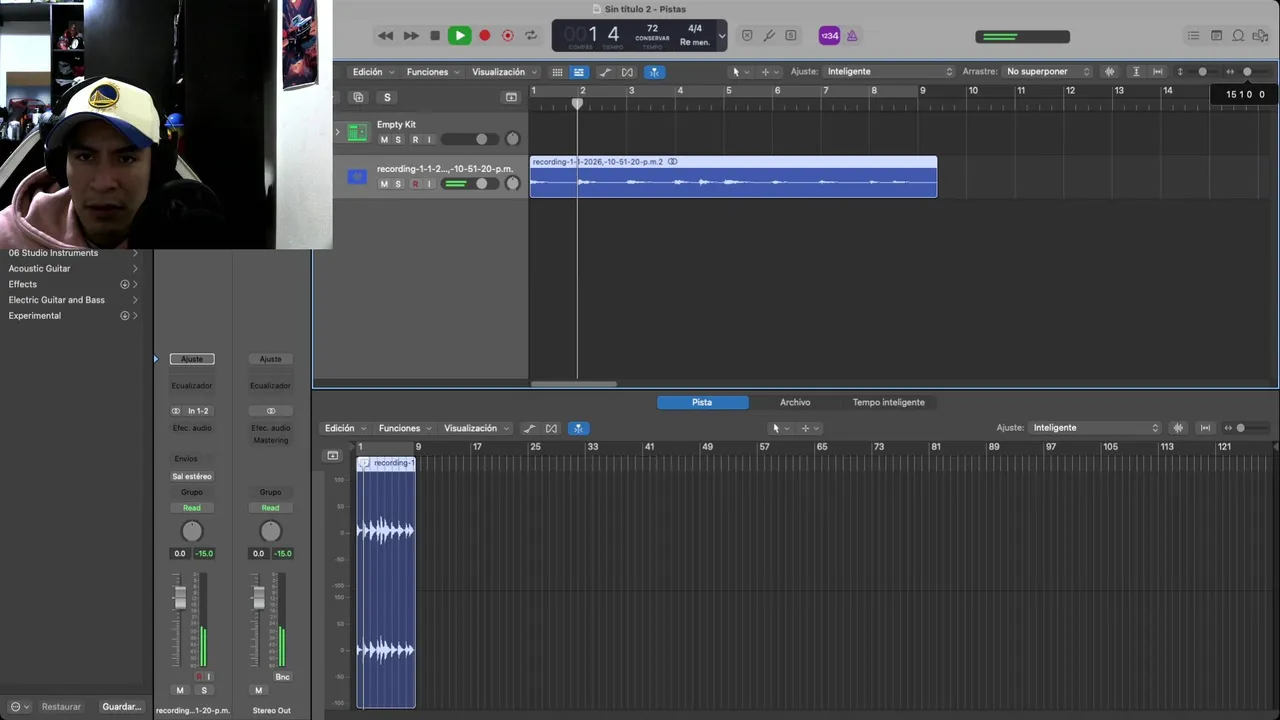Click the red Record button
Screen dimensions: 1280x720
[485, 36]
